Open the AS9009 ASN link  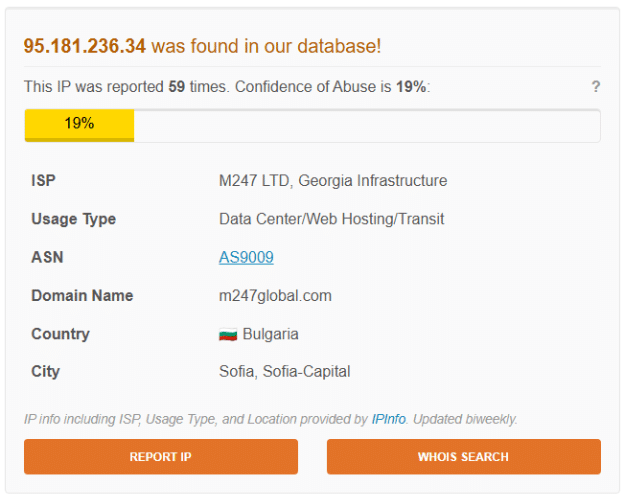[246, 258]
